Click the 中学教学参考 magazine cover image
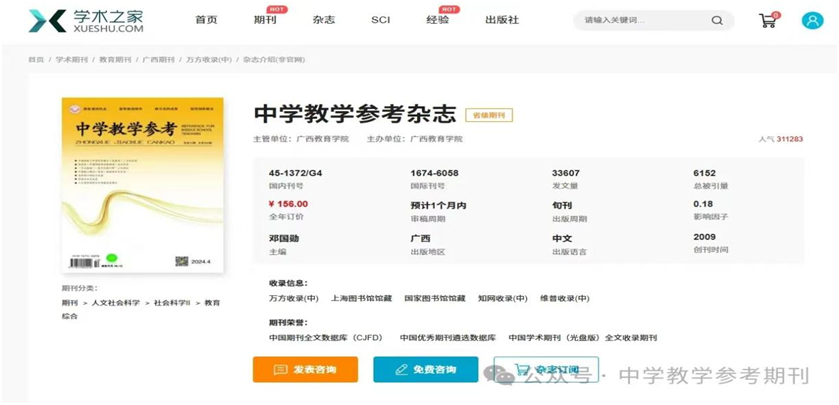 142,185
